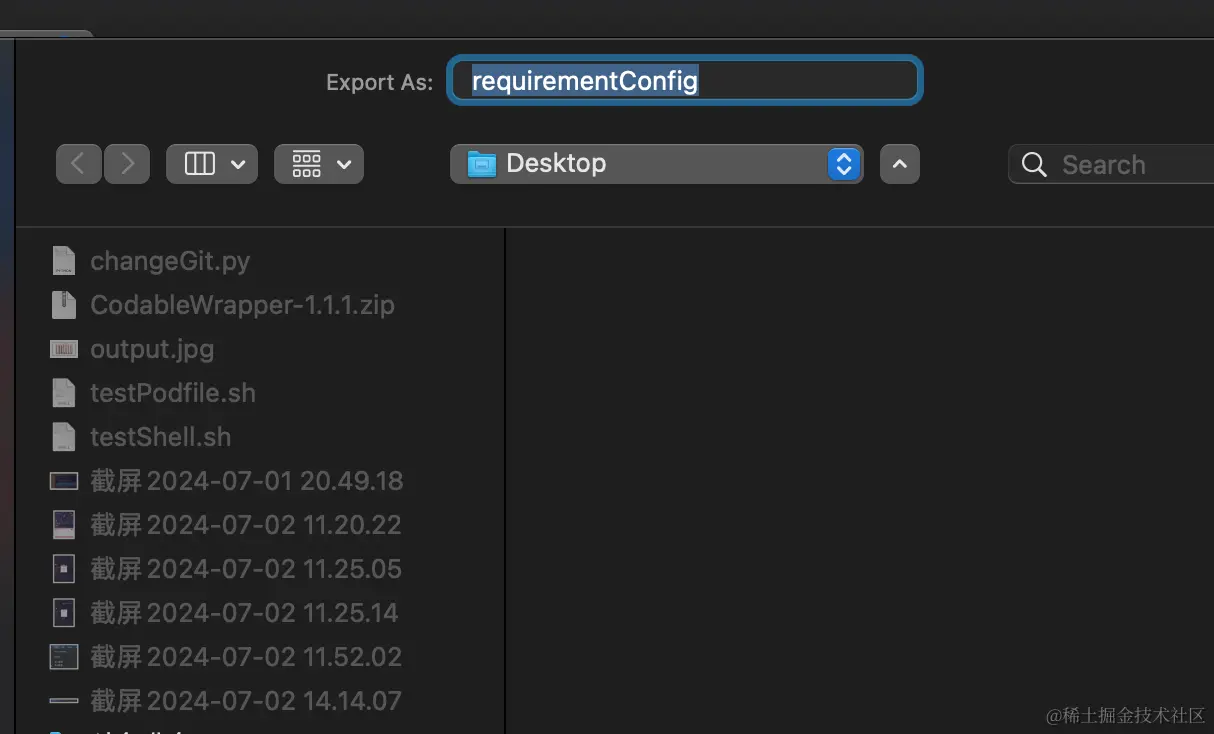Open the item grouping options dropdown
Viewport: 1214px width, 734px height.
point(319,164)
